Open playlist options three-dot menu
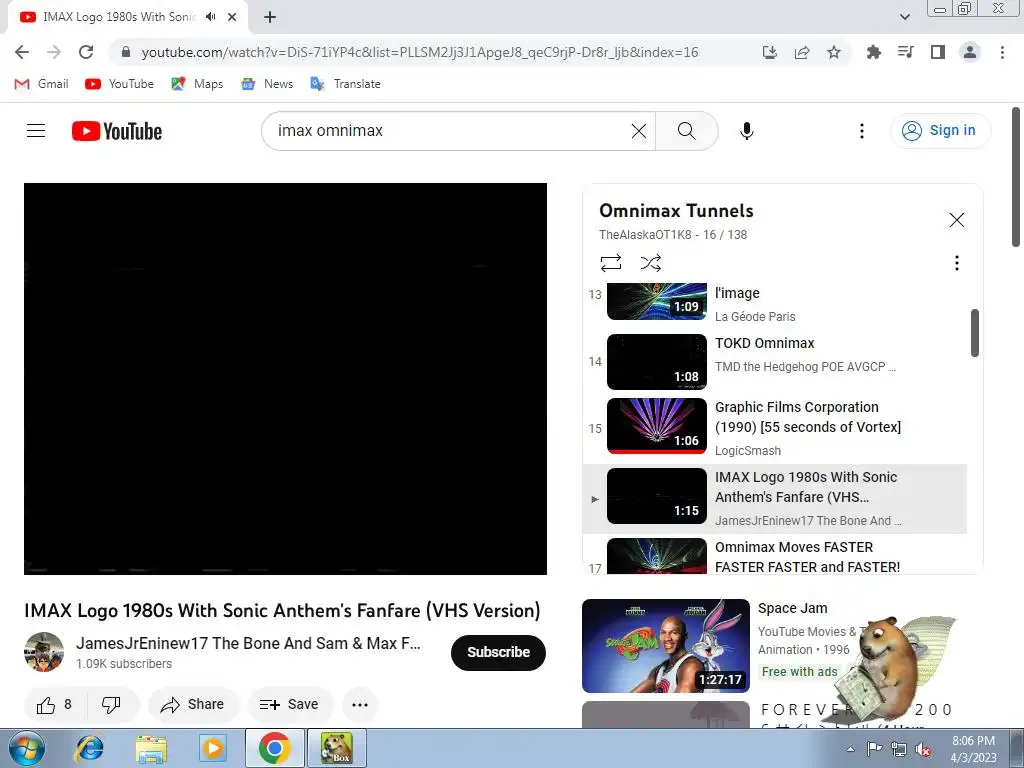Screen dimensions: 1024x768 pyautogui.click(x=956, y=263)
